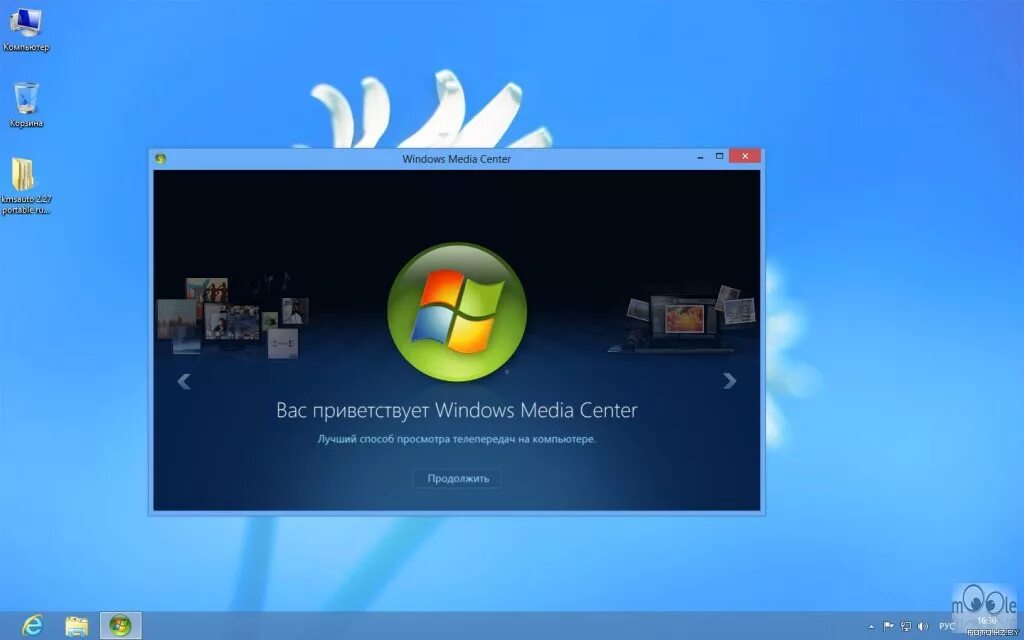Go to previous Media Center welcome slide
Viewport: 1024px width, 640px height.
click(184, 381)
